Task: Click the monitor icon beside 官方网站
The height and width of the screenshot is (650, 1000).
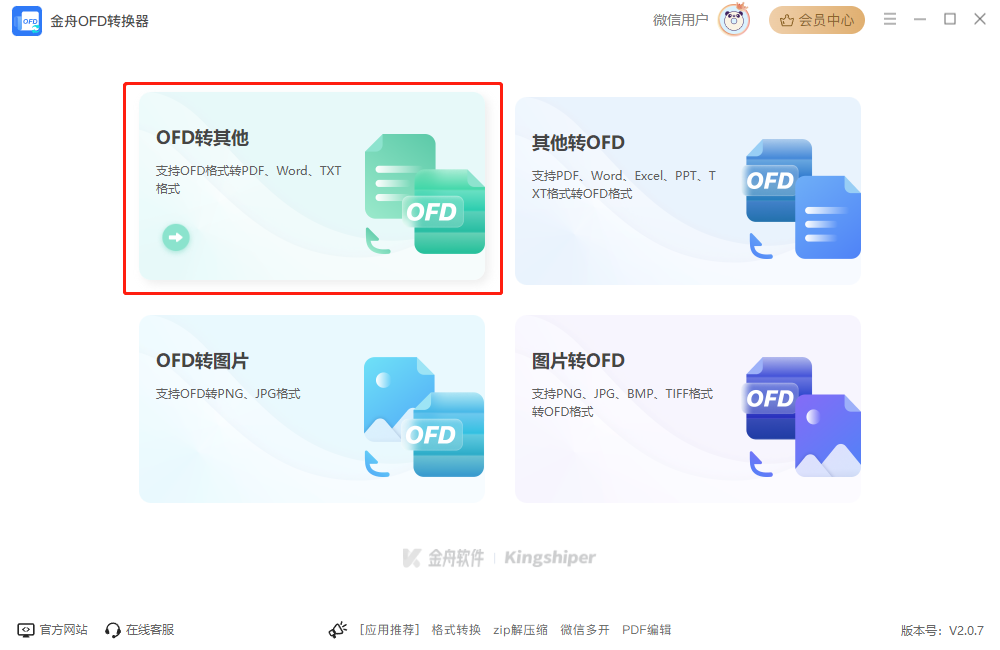Action: tap(26, 630)
